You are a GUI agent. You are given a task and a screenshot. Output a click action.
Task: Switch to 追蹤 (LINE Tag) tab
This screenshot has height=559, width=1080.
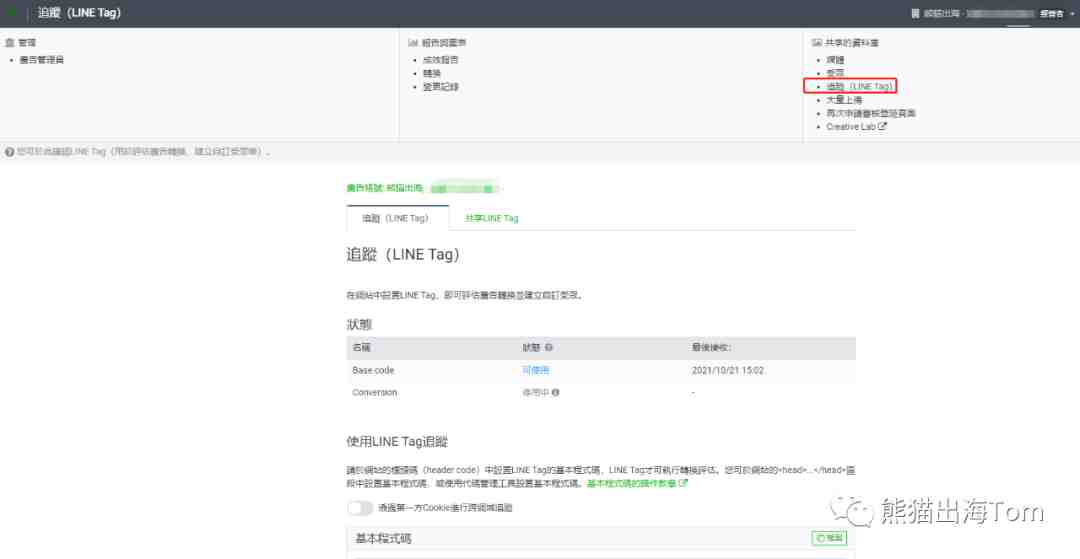(397, 218)
